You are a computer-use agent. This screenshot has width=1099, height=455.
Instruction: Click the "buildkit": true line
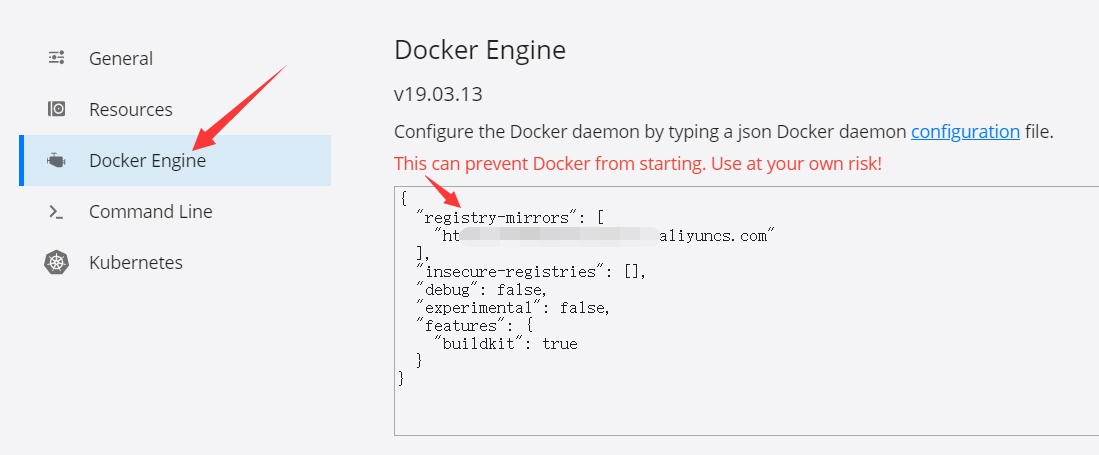pos(505,343)
